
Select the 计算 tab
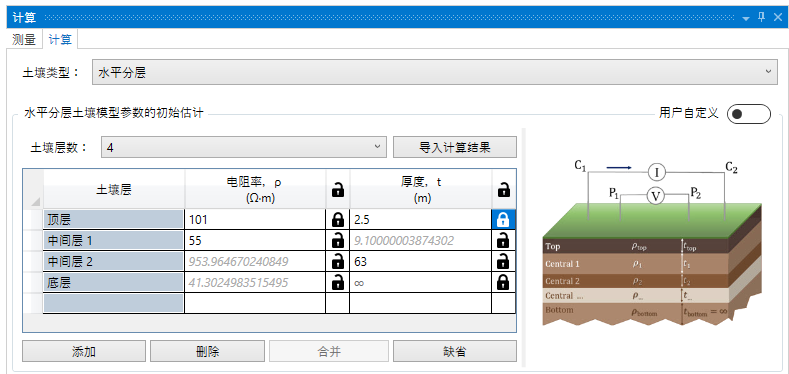coord(60,39)
